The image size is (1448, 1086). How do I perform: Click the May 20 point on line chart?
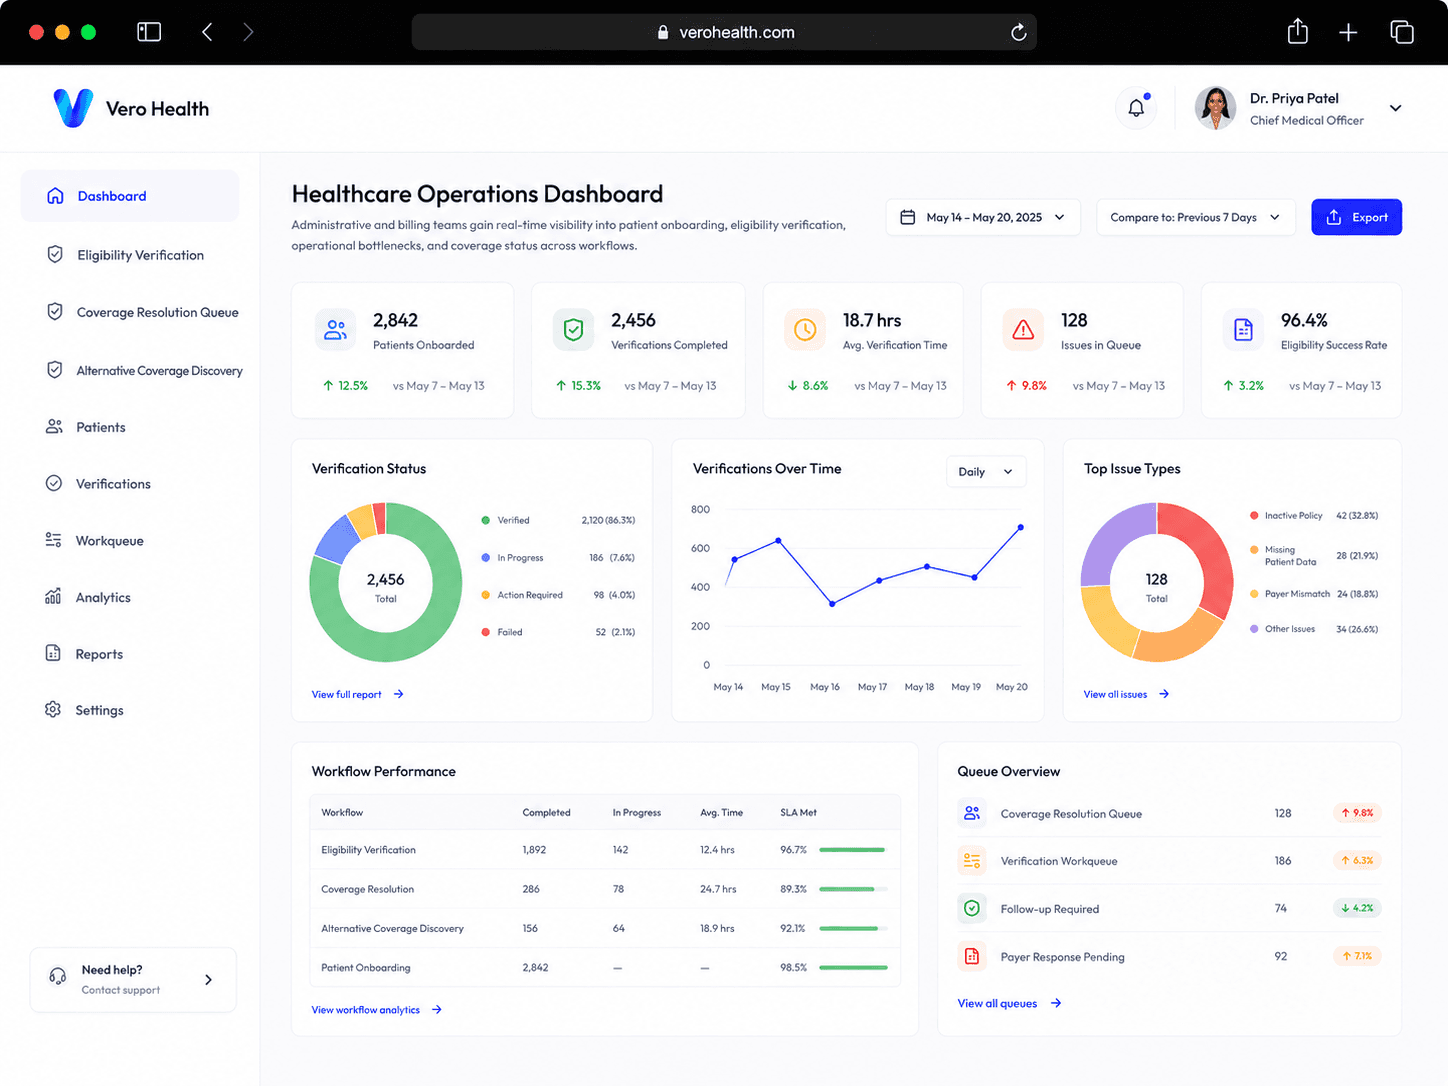tap(1020, 527)
